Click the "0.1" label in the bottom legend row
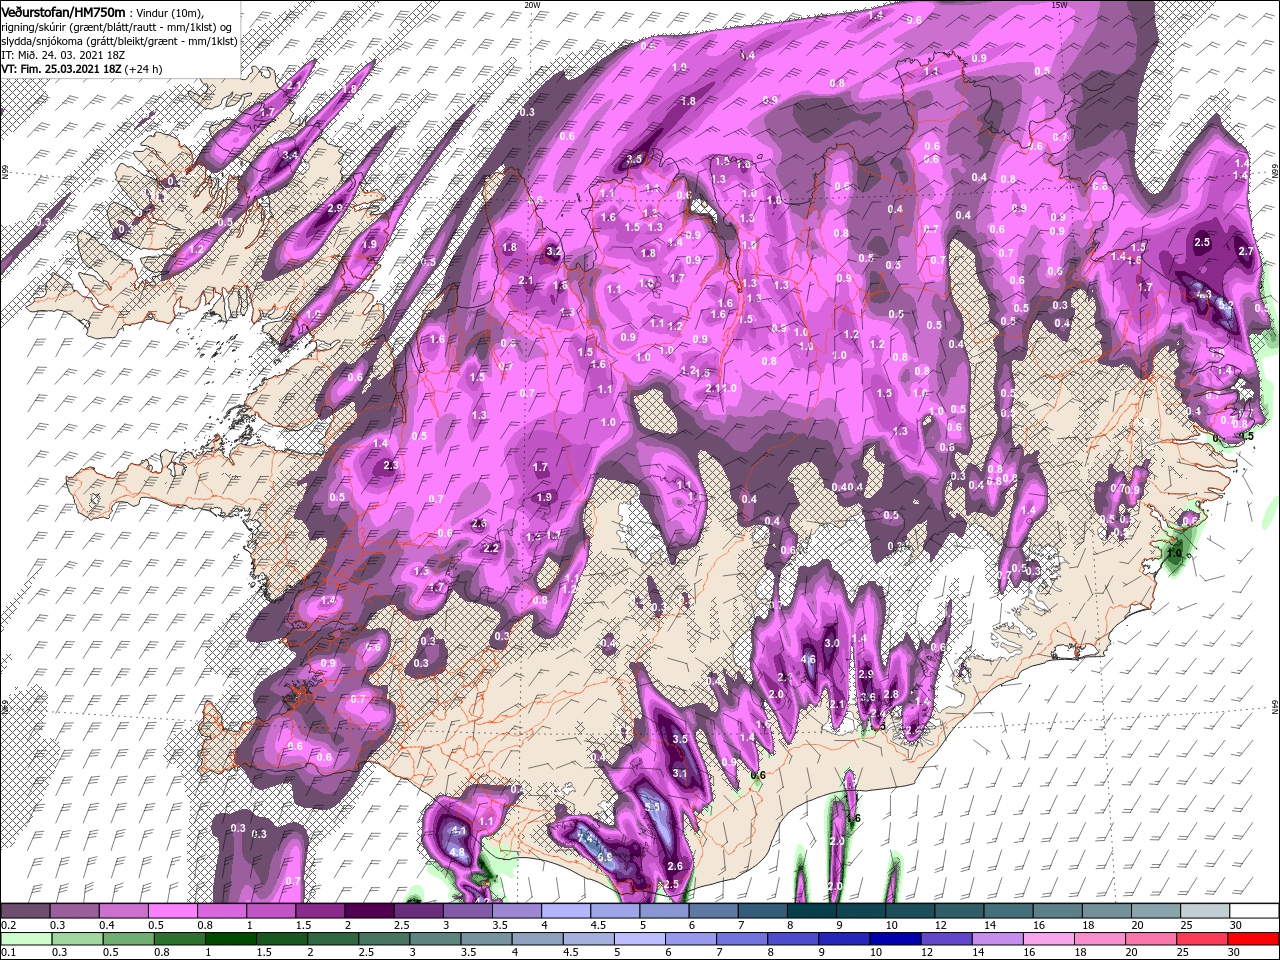 coord(8,952)
